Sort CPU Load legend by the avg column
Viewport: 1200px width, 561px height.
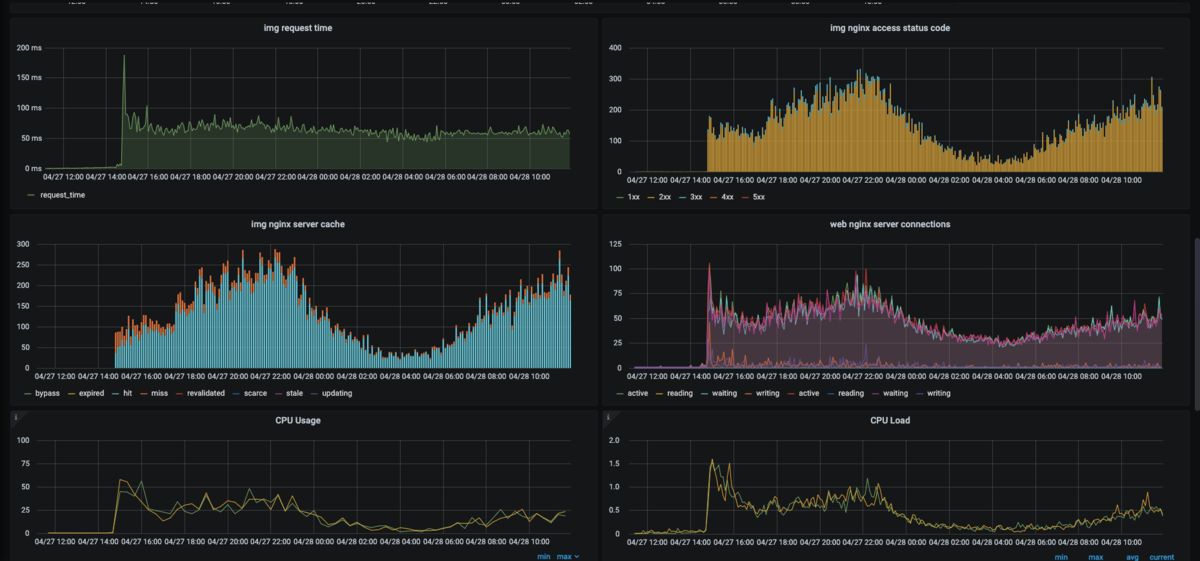(1132, 556)
